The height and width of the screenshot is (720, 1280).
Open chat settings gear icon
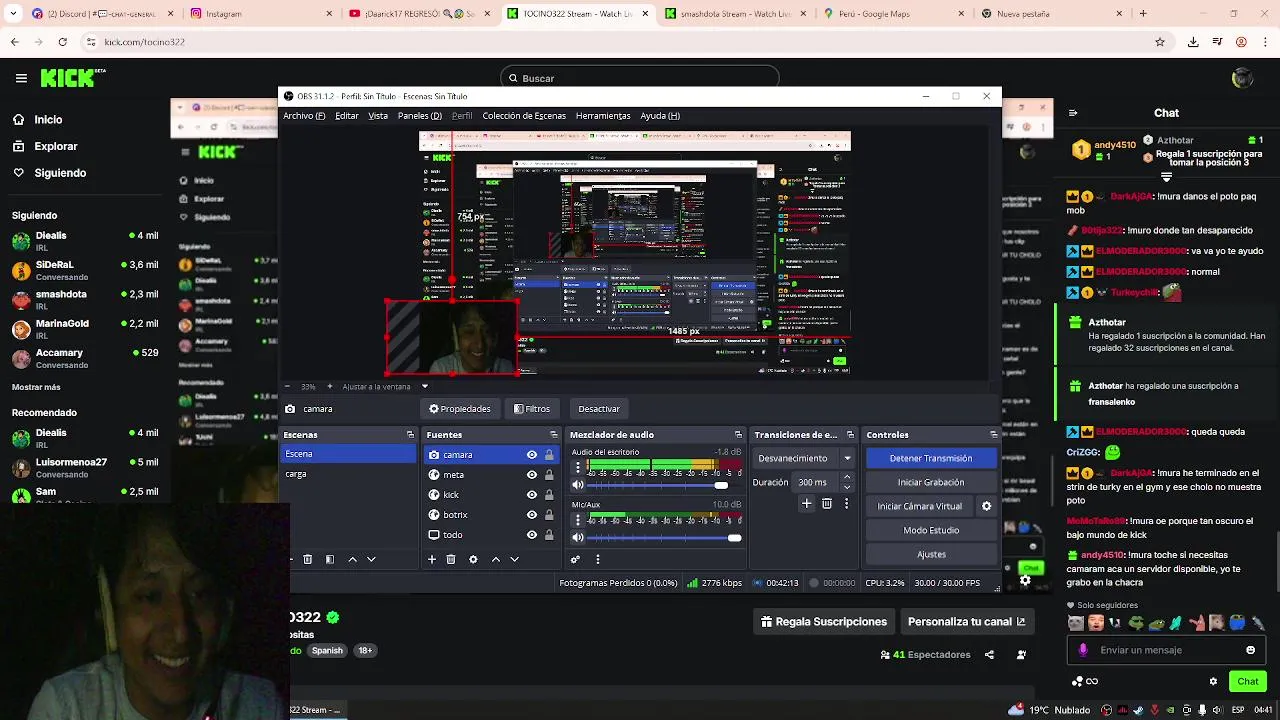[x=1213, y=682]
